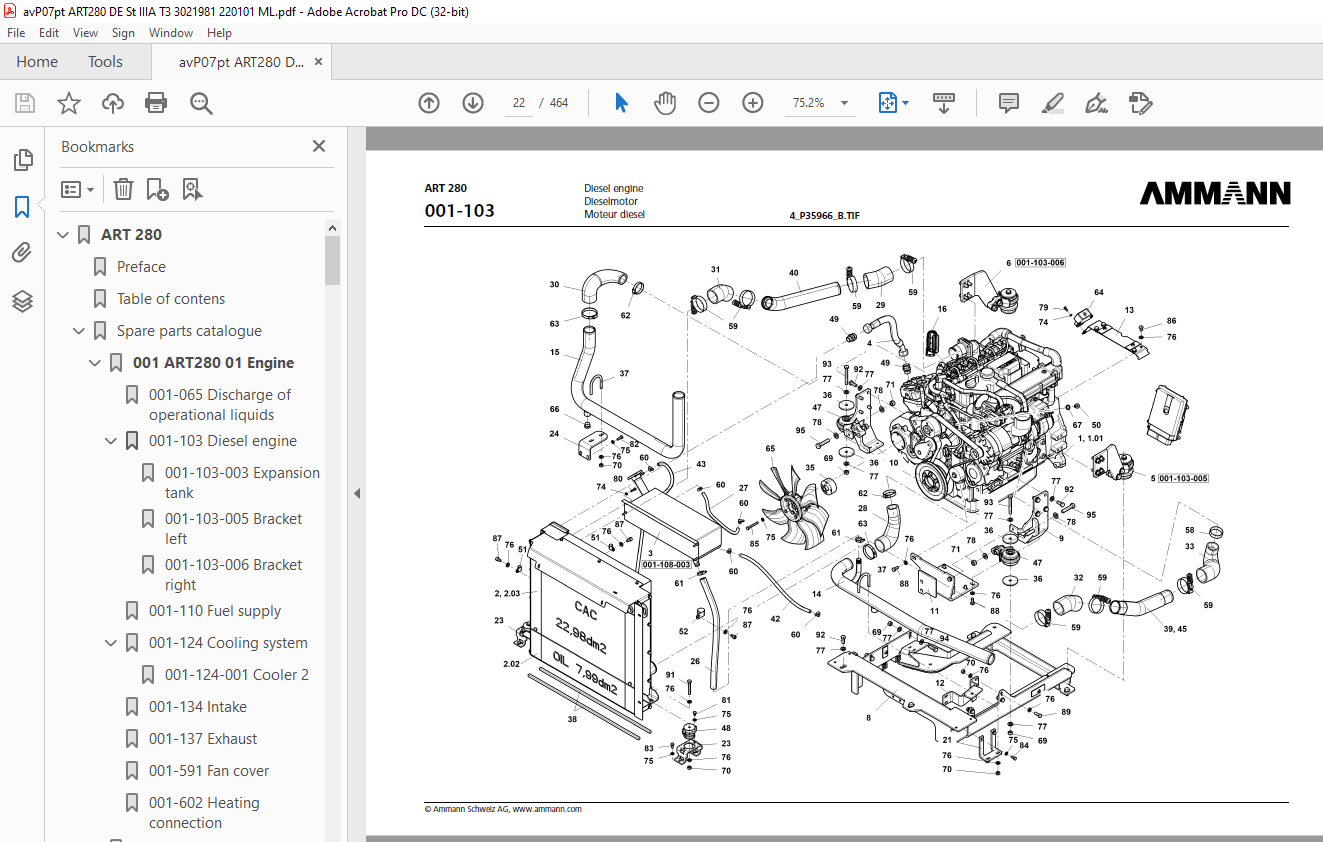Open 001-591 Fan cover bookmark
The image size is (1323, 842).
click(209, 771)
